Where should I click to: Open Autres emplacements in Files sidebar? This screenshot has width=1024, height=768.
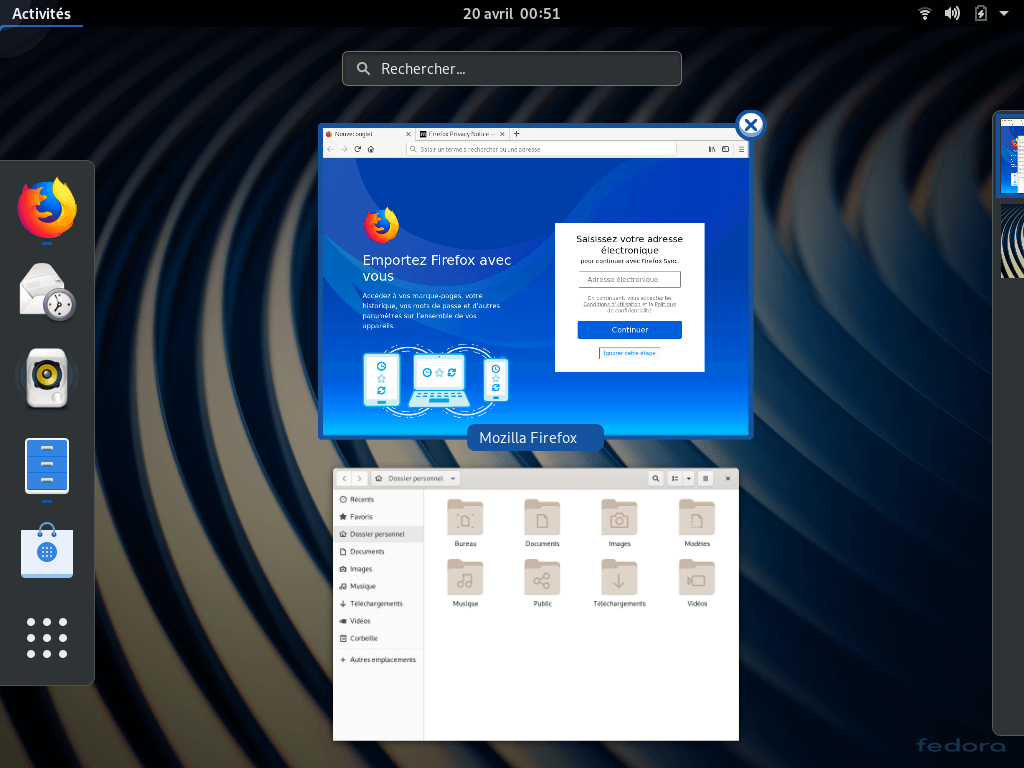click(x=378, y=660)
